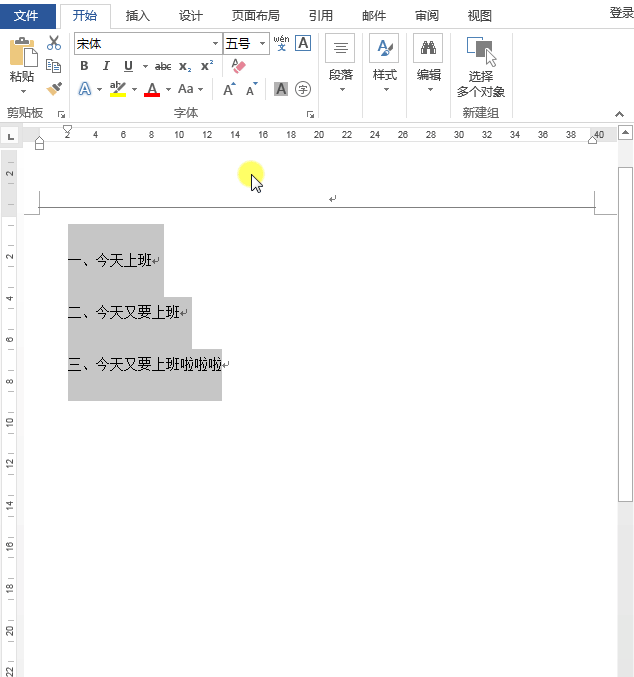The image size is (634, 677).
Task: Click the vertical scrollbar thumb
Action: point(625,334)
